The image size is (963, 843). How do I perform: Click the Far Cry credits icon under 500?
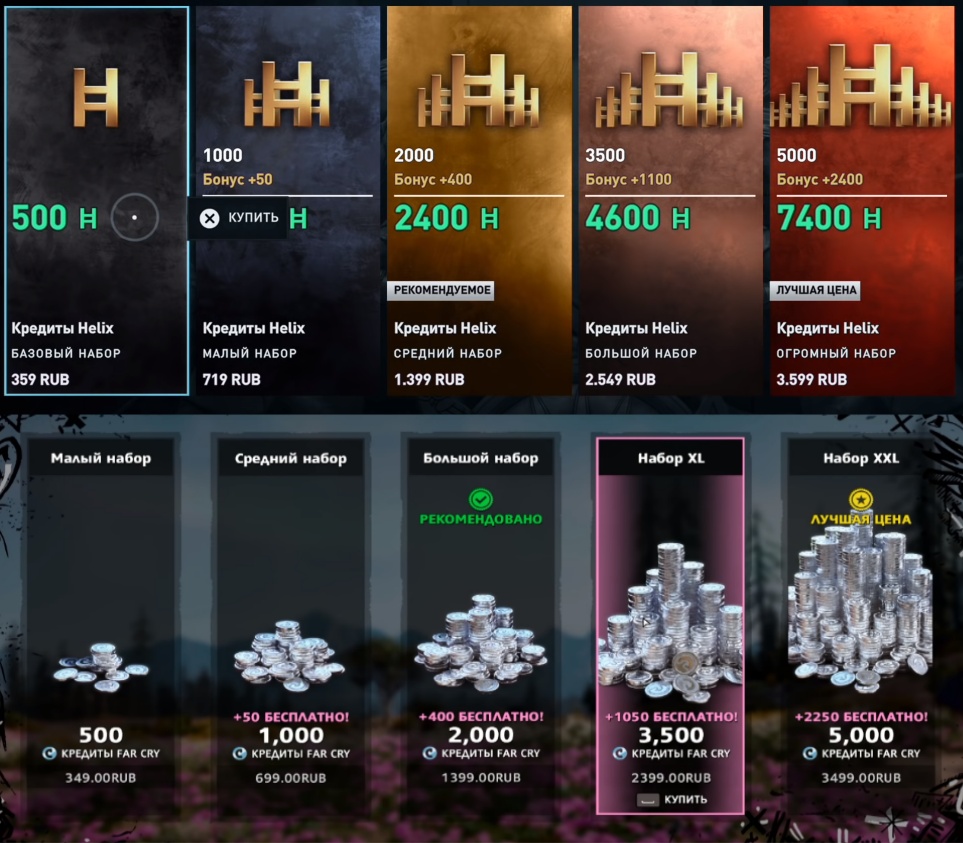click(x=49, y=753)
